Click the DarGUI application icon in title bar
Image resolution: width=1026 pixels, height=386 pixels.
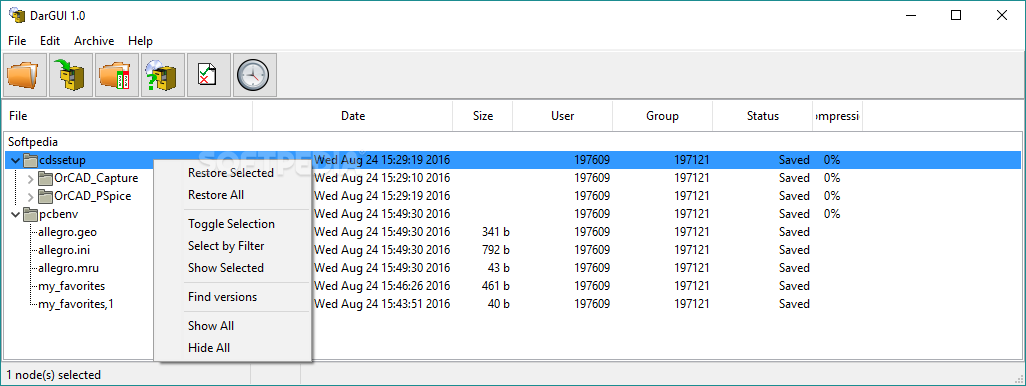click(x=16, y=15)
